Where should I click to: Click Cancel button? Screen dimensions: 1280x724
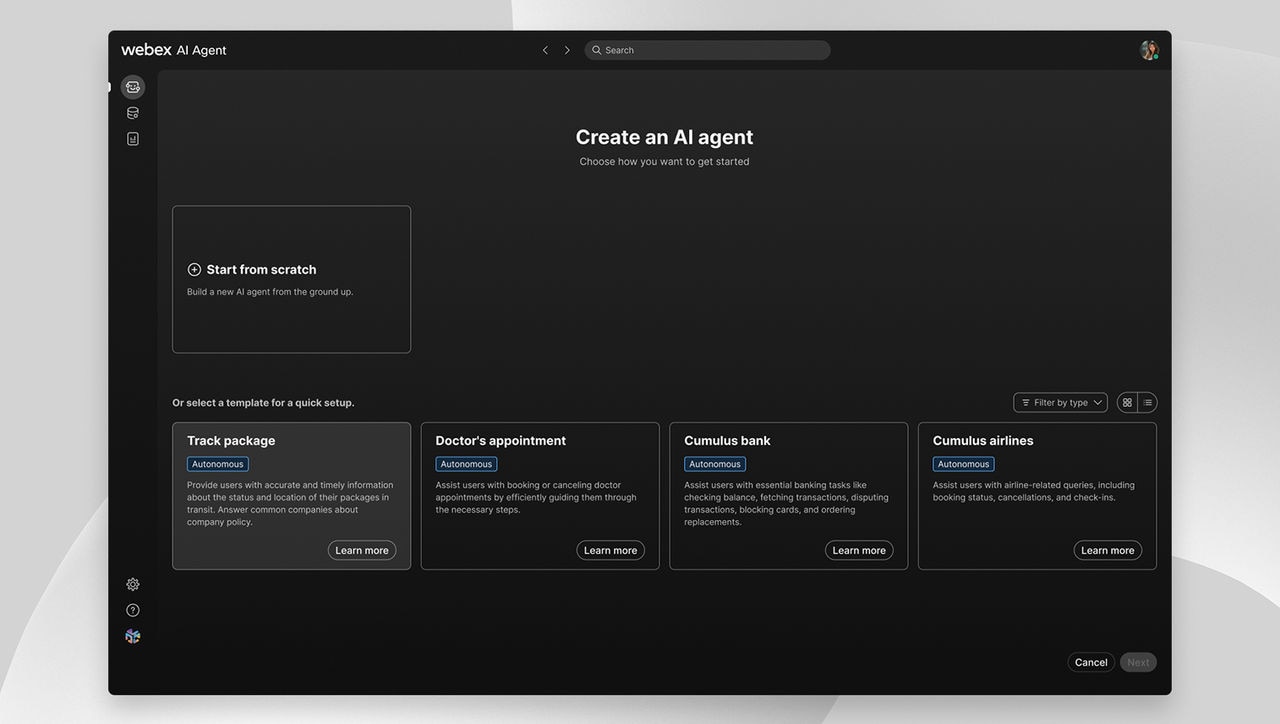[1091, 662]
